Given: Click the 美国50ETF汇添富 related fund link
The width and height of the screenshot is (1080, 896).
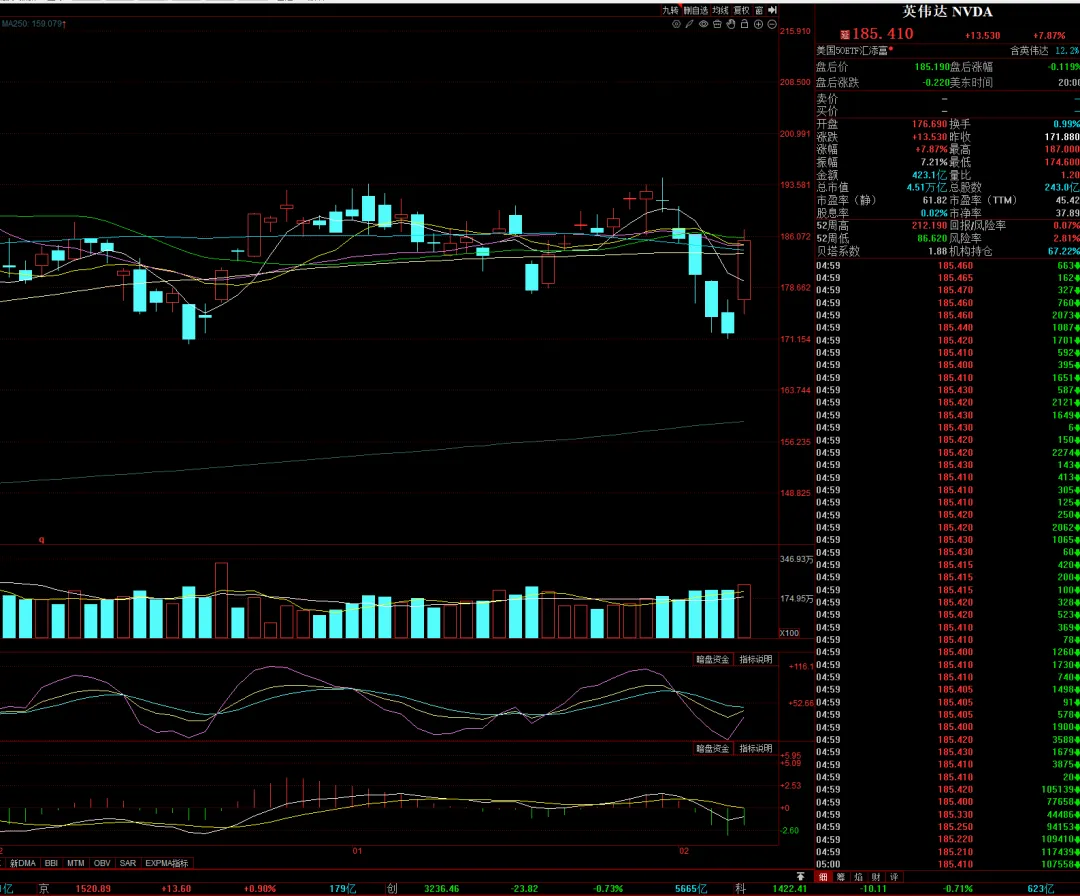Looking at the screenshot, I should pos(852,51).
